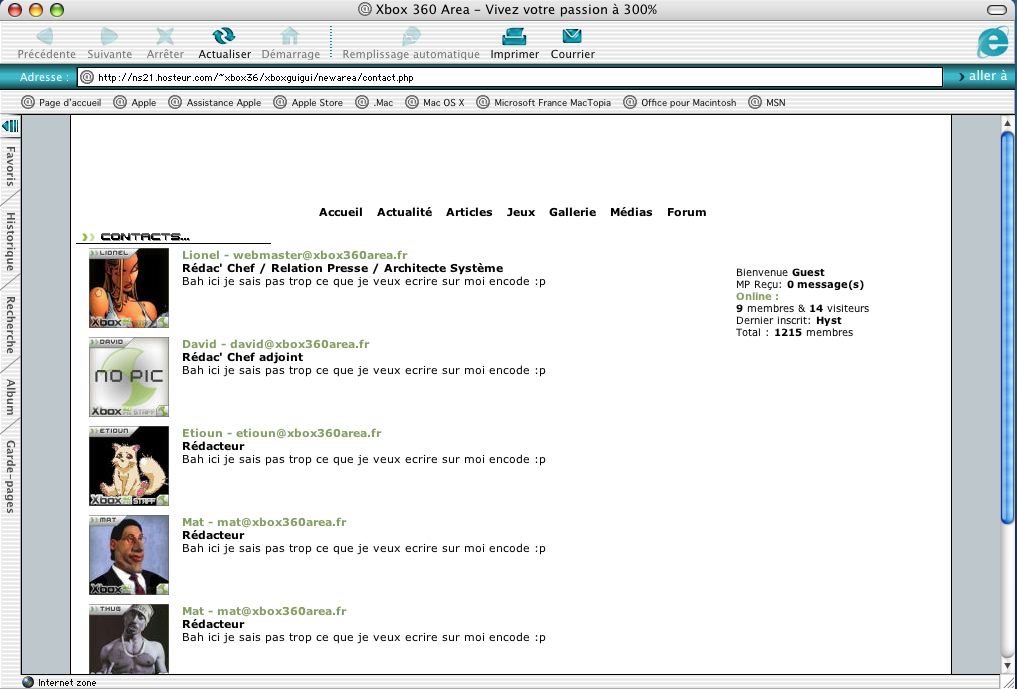Click the 'aller à' go button
1017x689 pixels.
[x=983, y=76]
